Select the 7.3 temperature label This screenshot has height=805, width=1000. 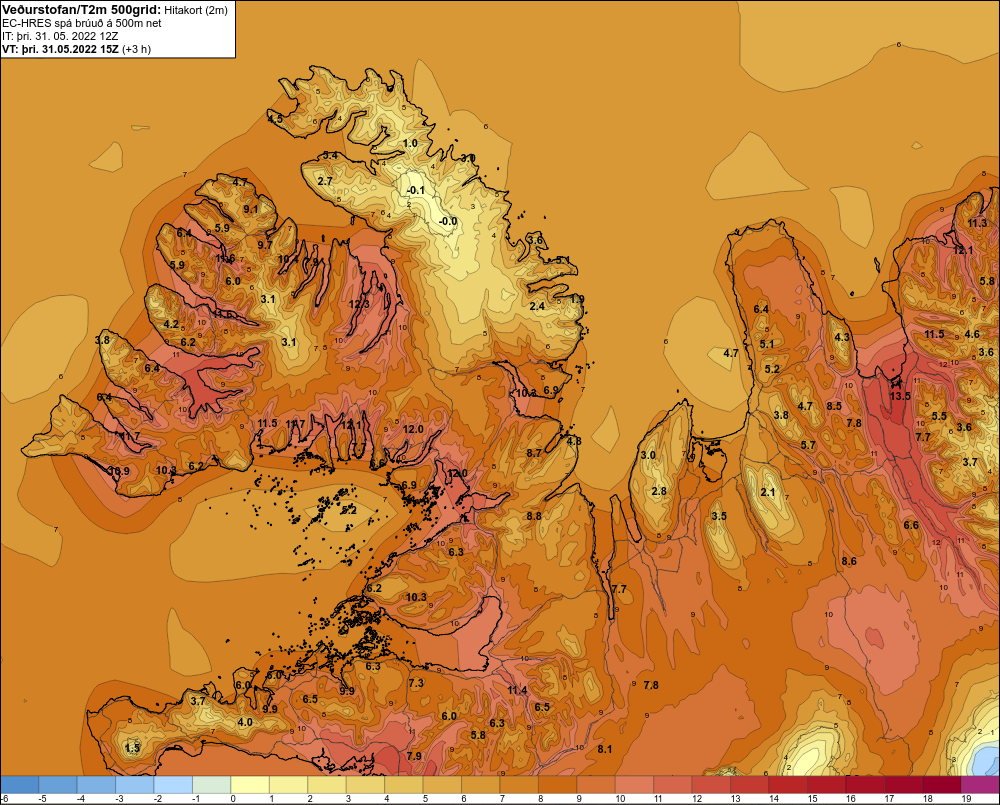point(416,683)
